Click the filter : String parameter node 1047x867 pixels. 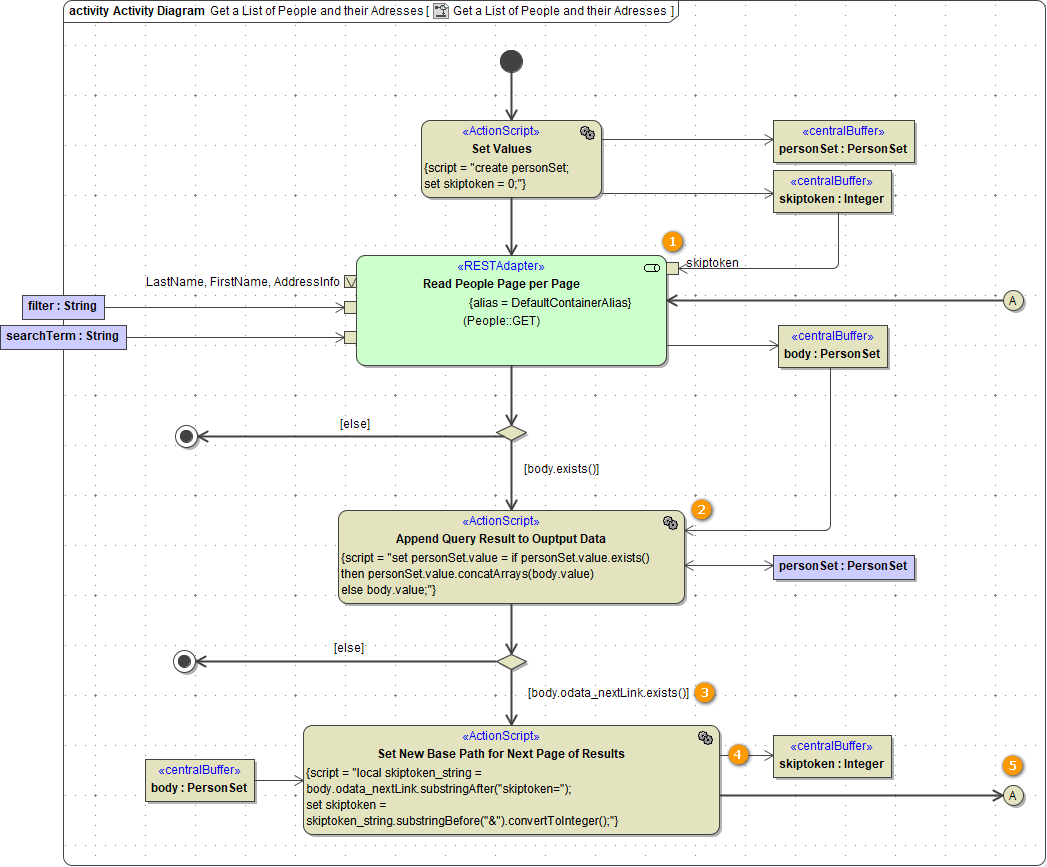click(x=60, y=306)
